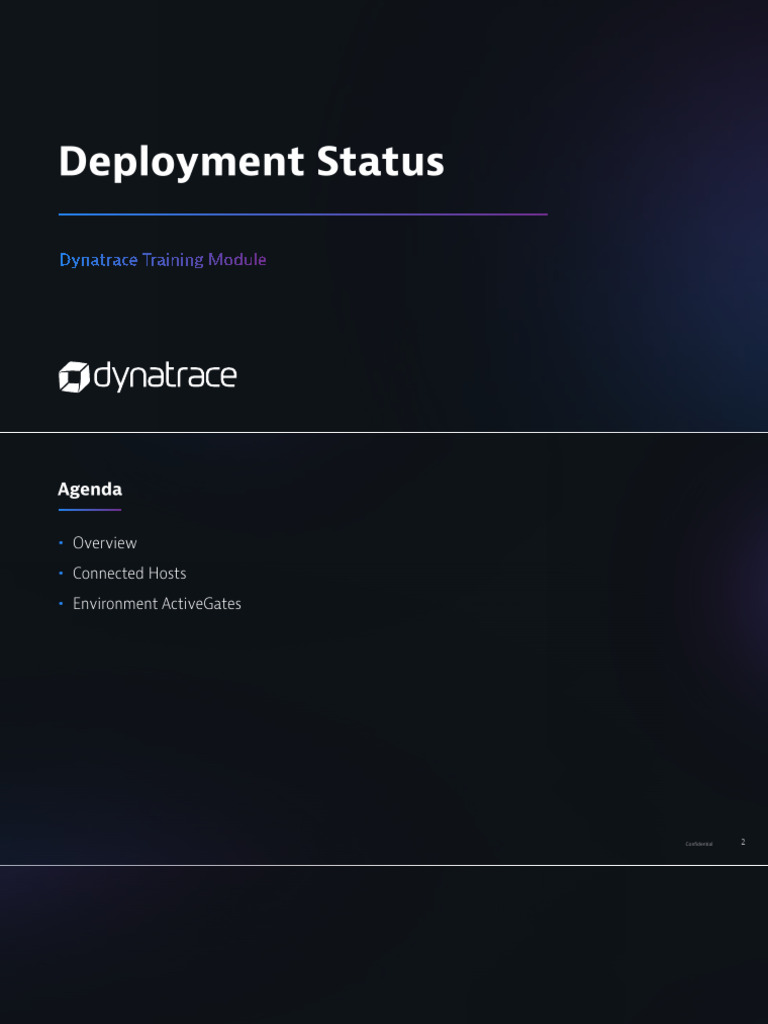Open the Connected Hosts agenda item
768x1024 pixels.
tap(129, 573)
